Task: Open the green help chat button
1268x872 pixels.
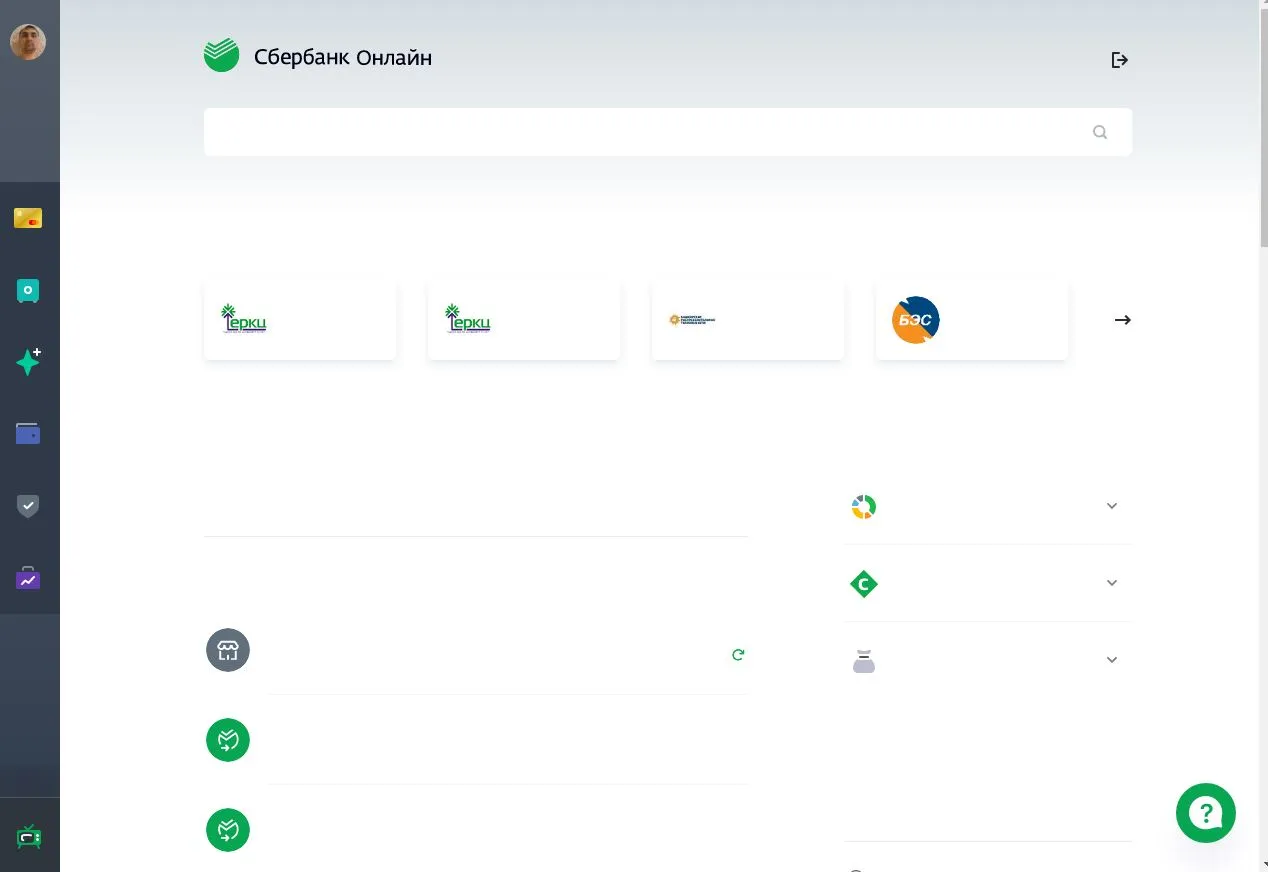Action: 1206,813
